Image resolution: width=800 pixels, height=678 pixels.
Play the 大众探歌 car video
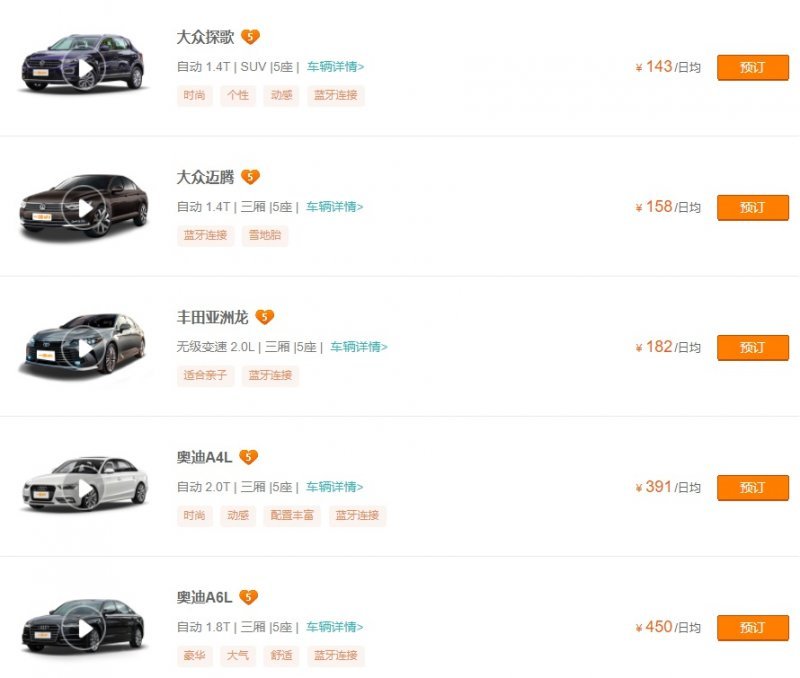[x=85, y=68]
